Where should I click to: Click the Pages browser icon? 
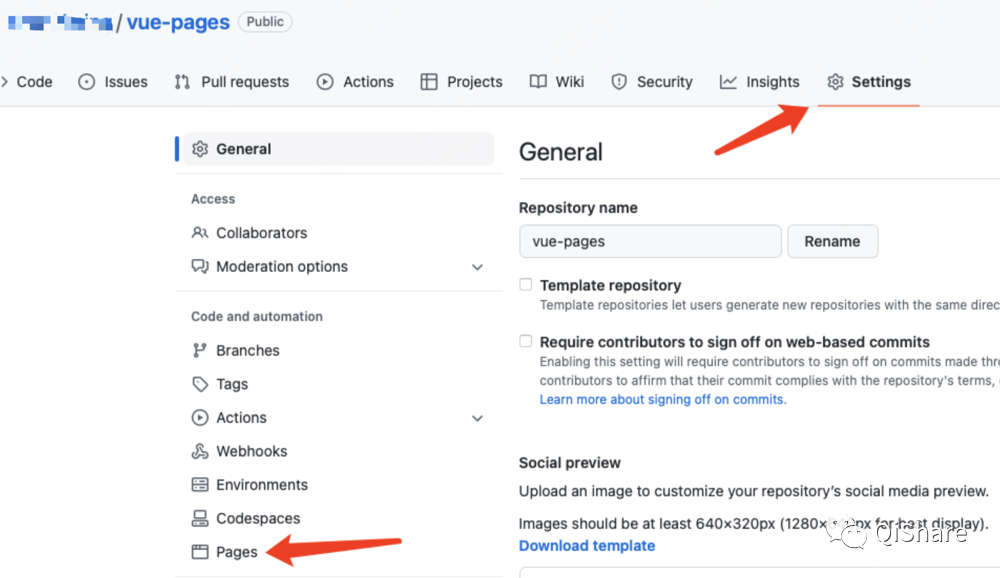tap(200, 552)
